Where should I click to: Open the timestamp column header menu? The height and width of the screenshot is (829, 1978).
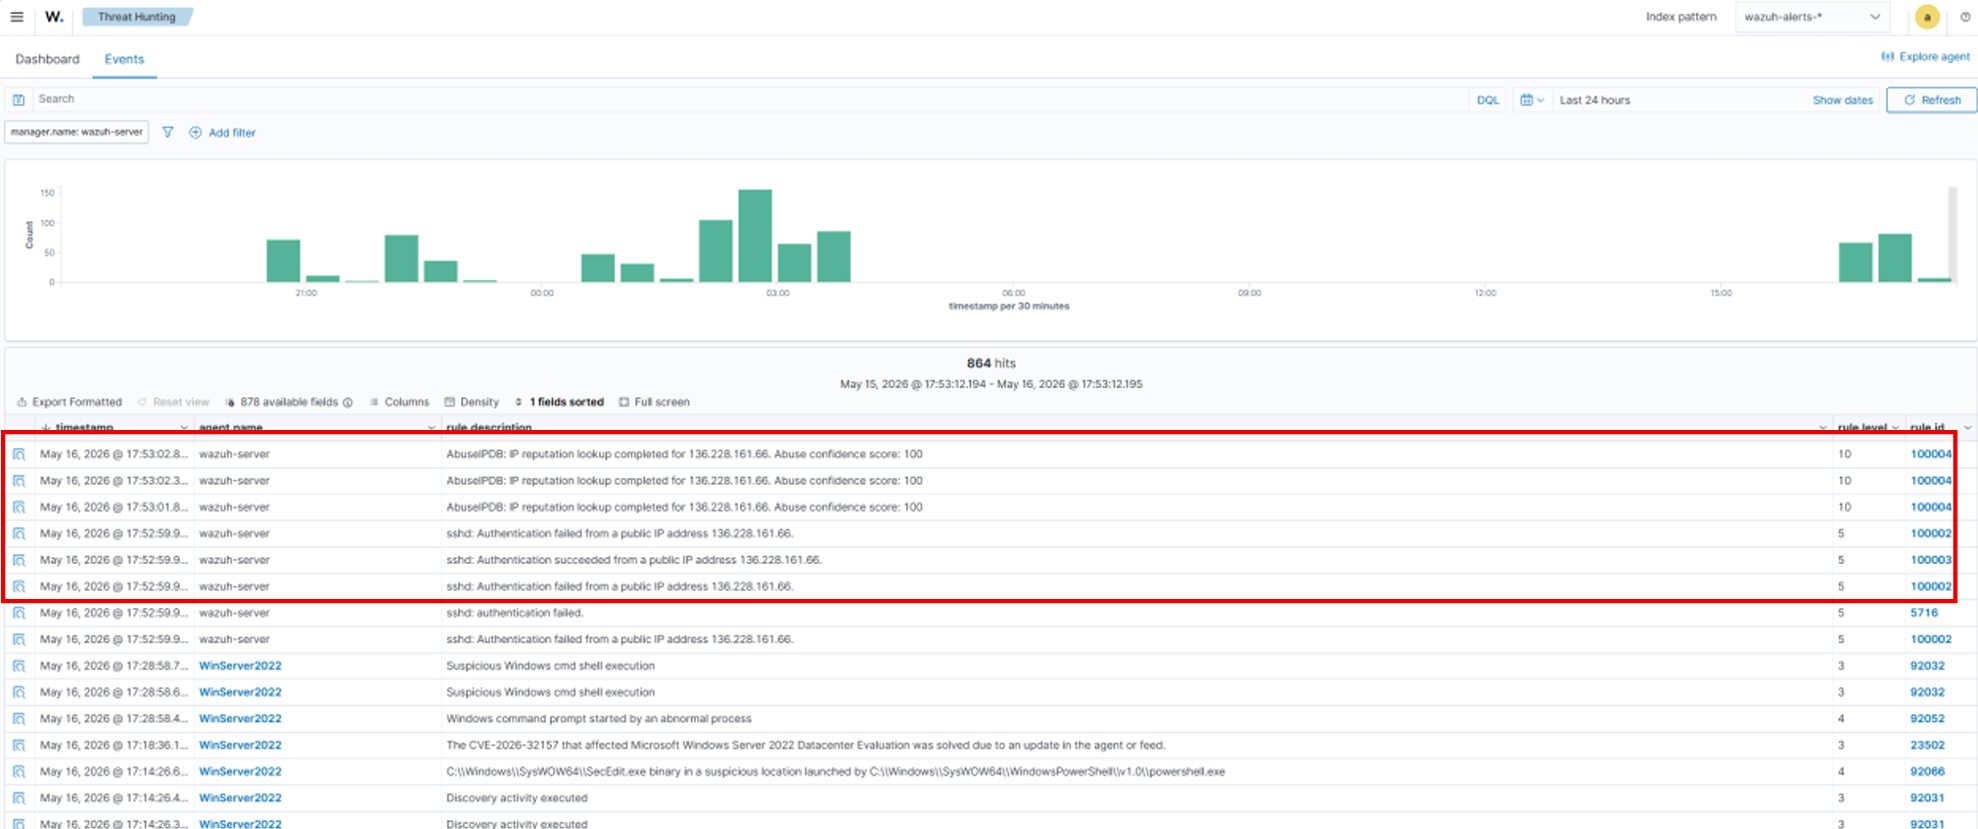[183, 427]
